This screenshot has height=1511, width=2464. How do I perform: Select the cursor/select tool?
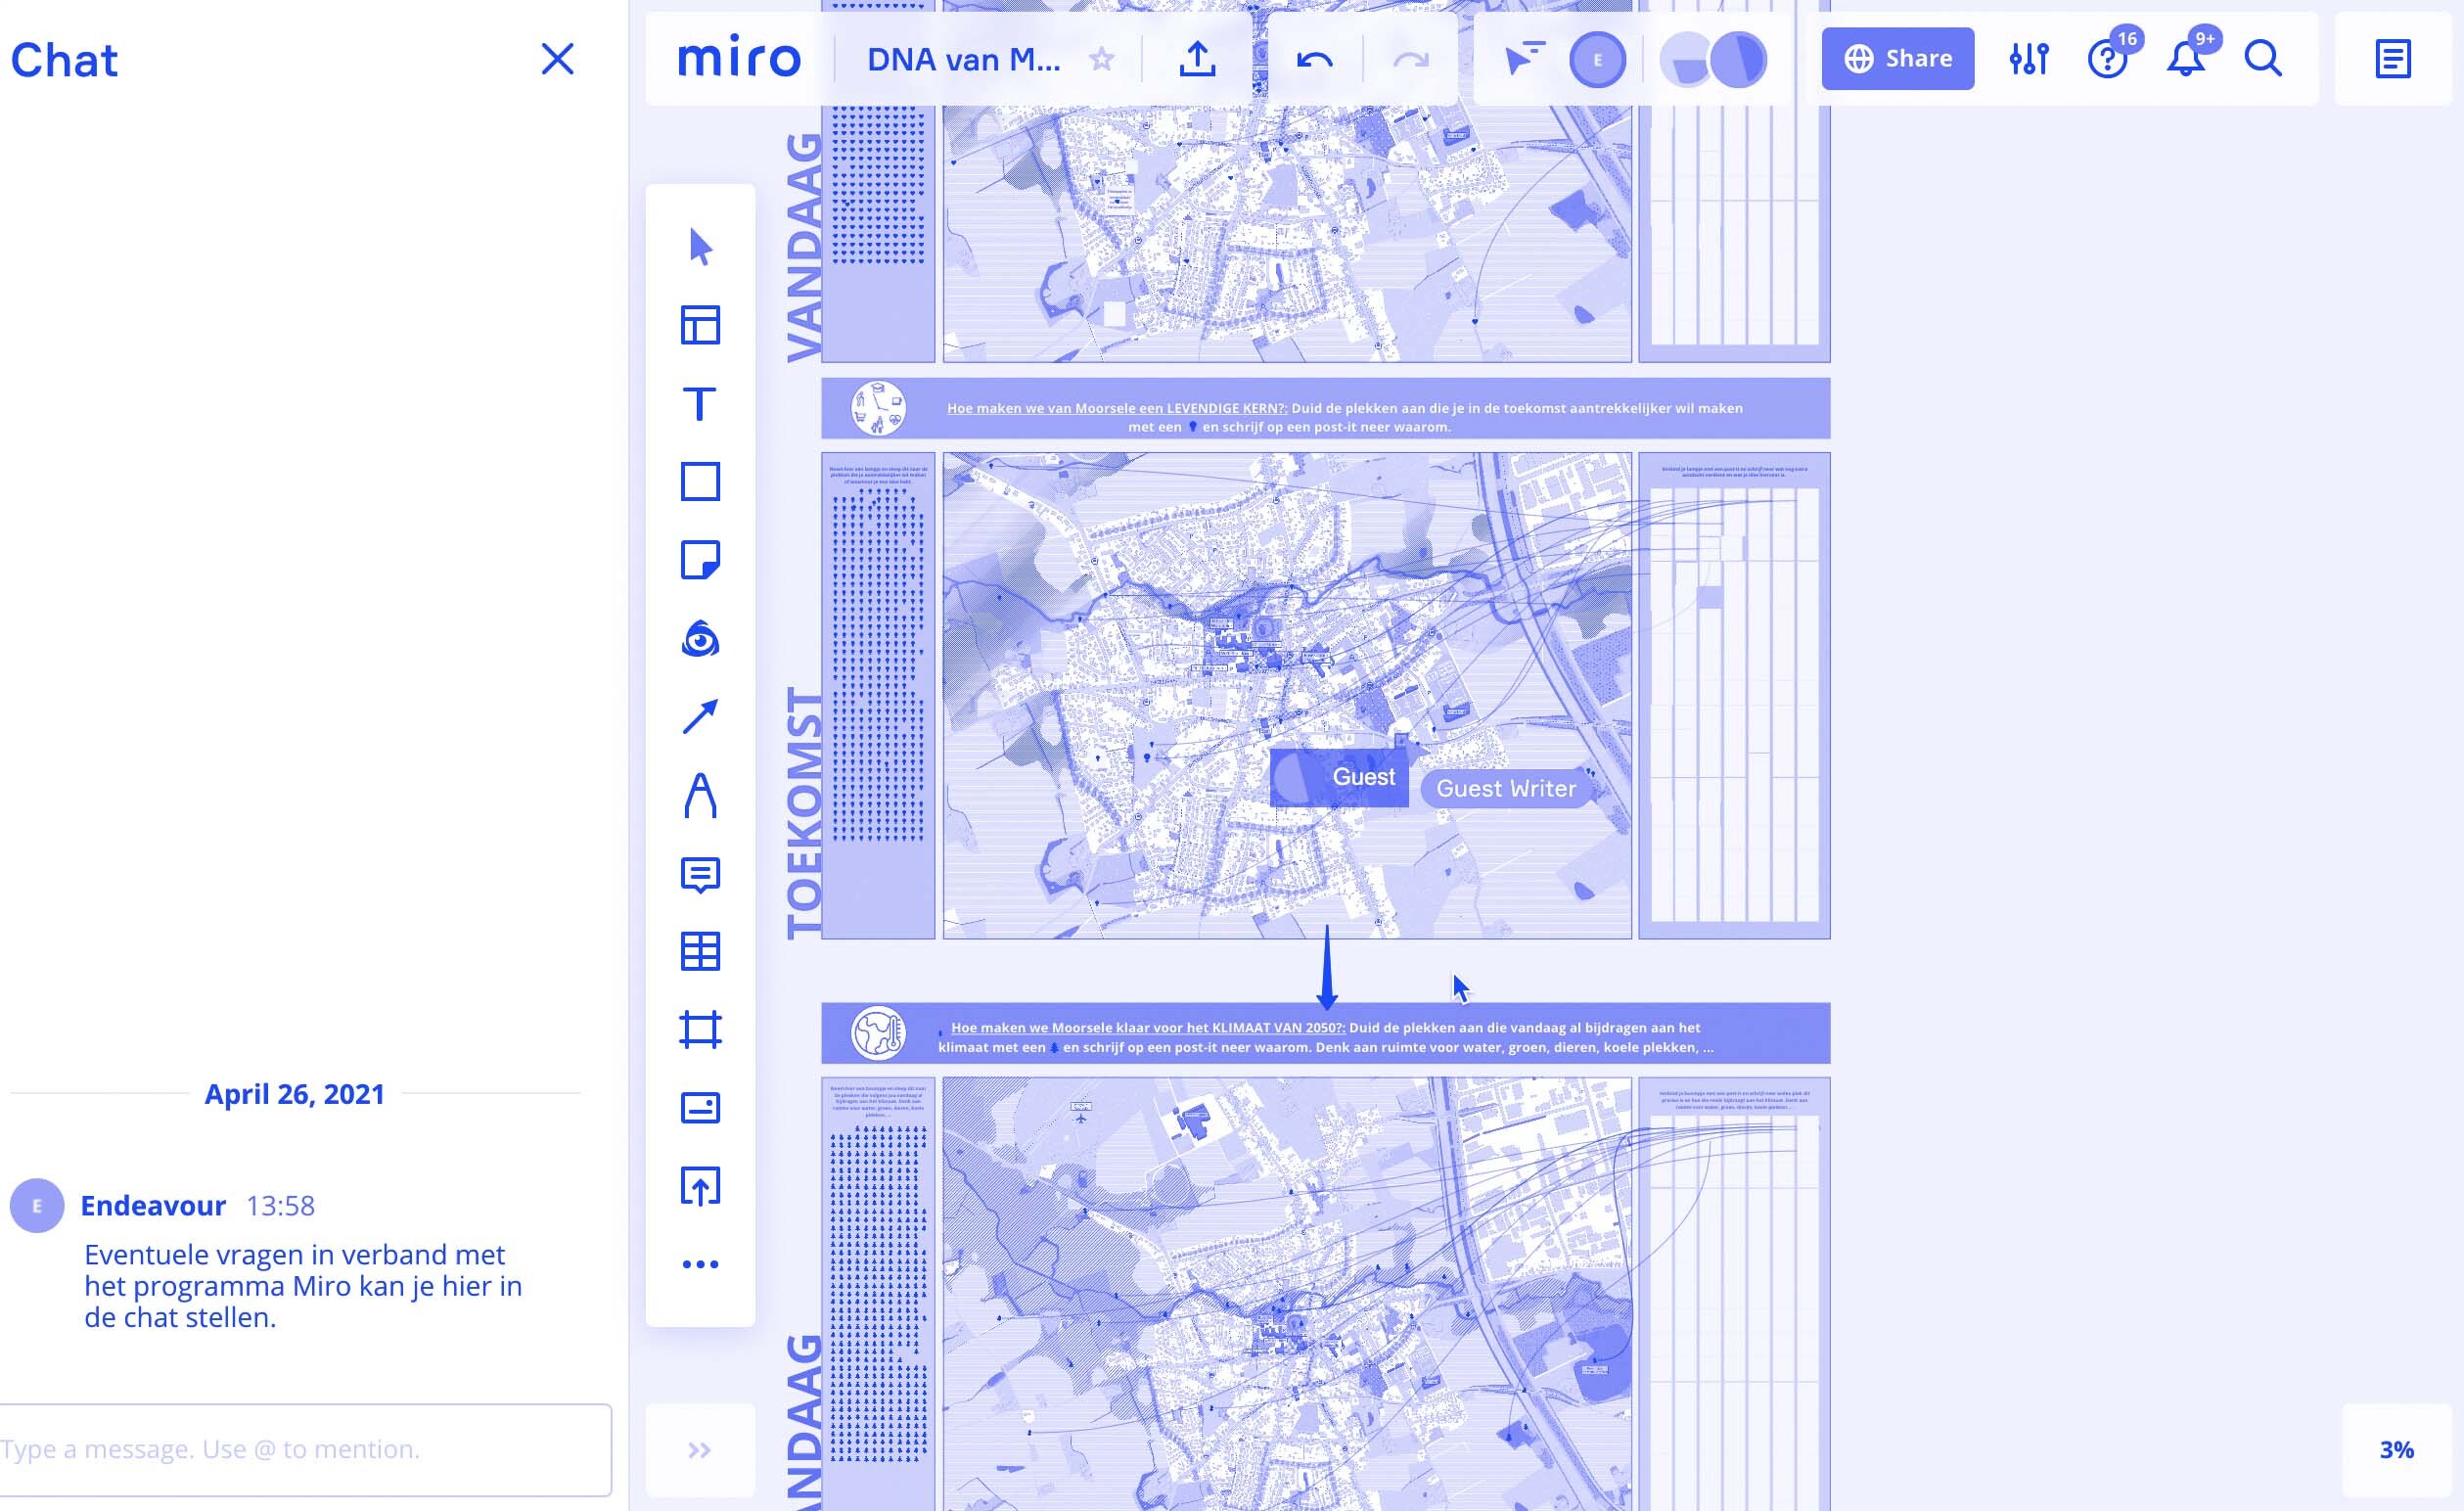(x=700, y=247)
